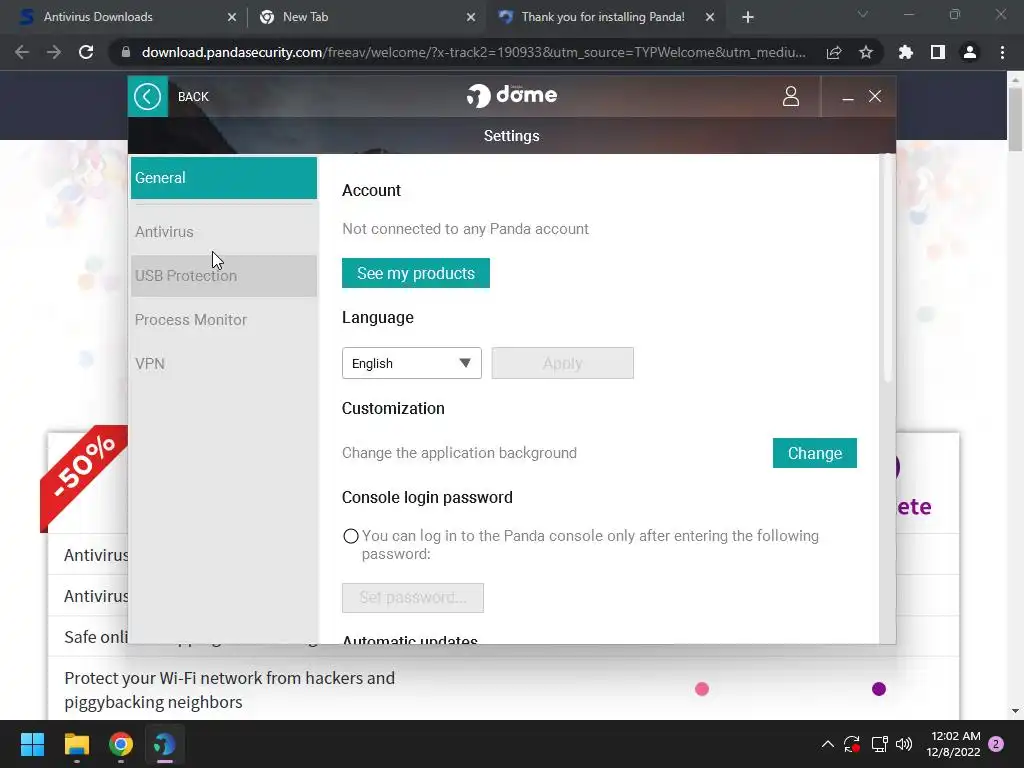Click network tray icon
Image resolution: width=1024 pixels, height=768 pixels.
[879, 744]
